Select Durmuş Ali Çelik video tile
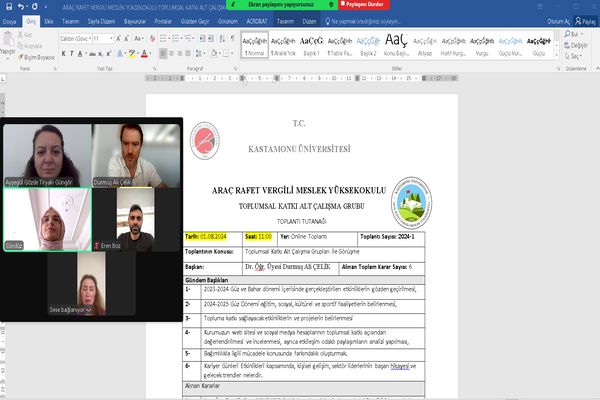The height and width of the screenshot is (400, 600). point(136,155)
